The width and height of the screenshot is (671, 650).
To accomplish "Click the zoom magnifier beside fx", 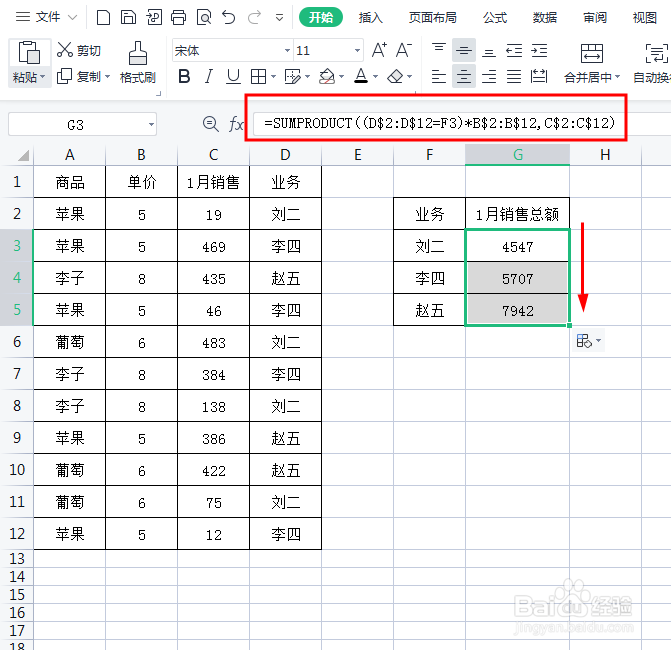I will [x=211, y=124].
